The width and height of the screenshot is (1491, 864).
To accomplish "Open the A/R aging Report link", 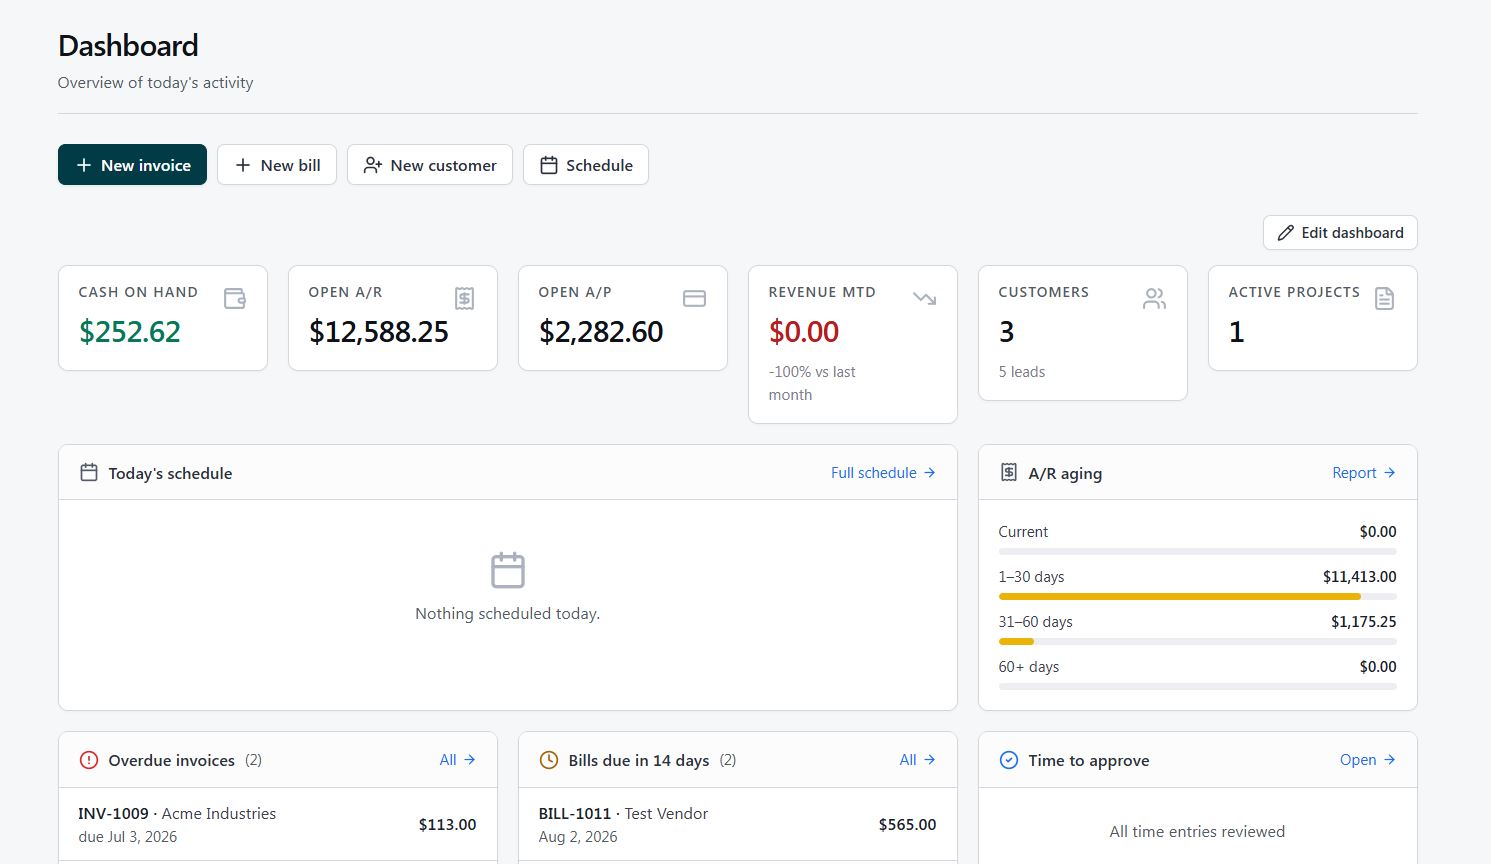I will tap(1364, 473).
